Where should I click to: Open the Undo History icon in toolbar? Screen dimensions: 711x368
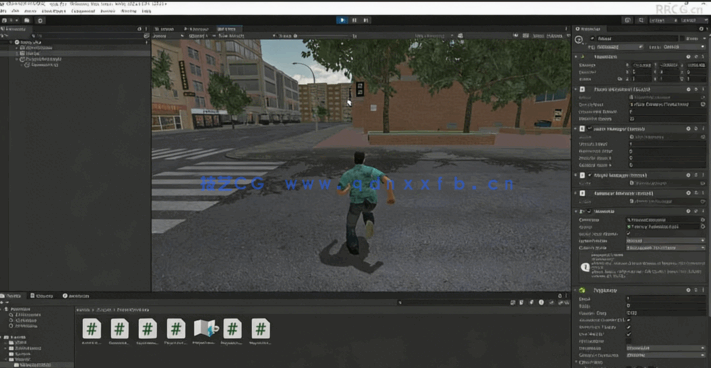click(x=628, y=20)
